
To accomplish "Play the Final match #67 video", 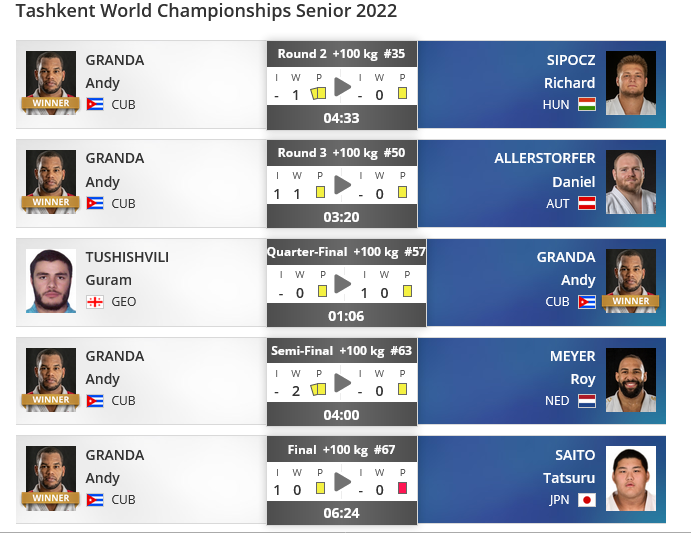I will pyautogui.click(x=342, y=482).
